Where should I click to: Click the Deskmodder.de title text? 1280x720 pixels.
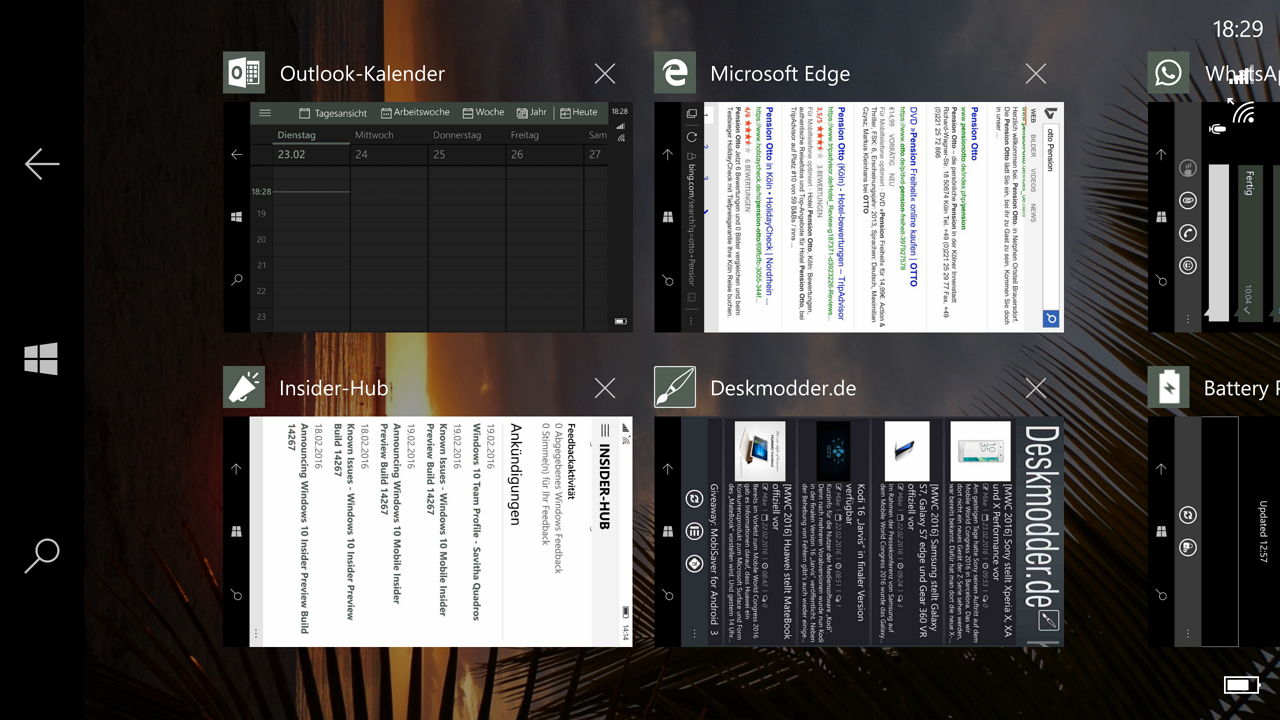pyautogui.click(x=783, y=388)
